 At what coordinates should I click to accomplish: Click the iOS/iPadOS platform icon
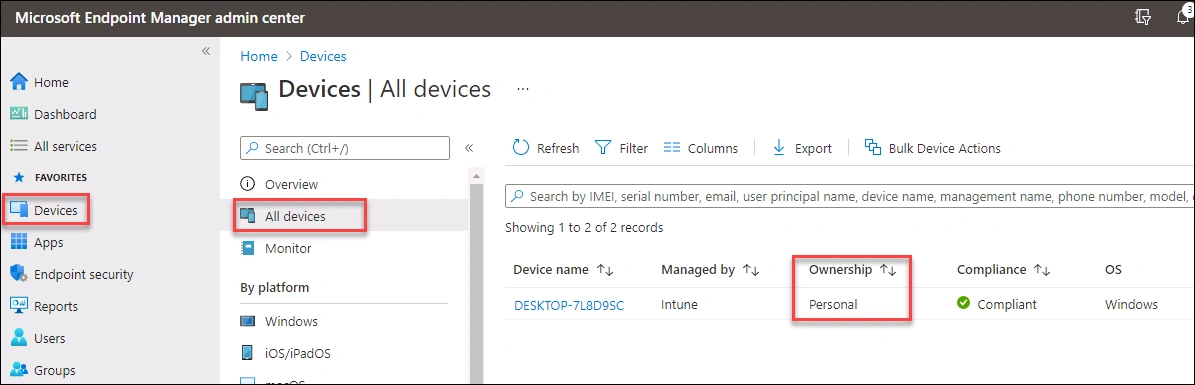(247, 353)
